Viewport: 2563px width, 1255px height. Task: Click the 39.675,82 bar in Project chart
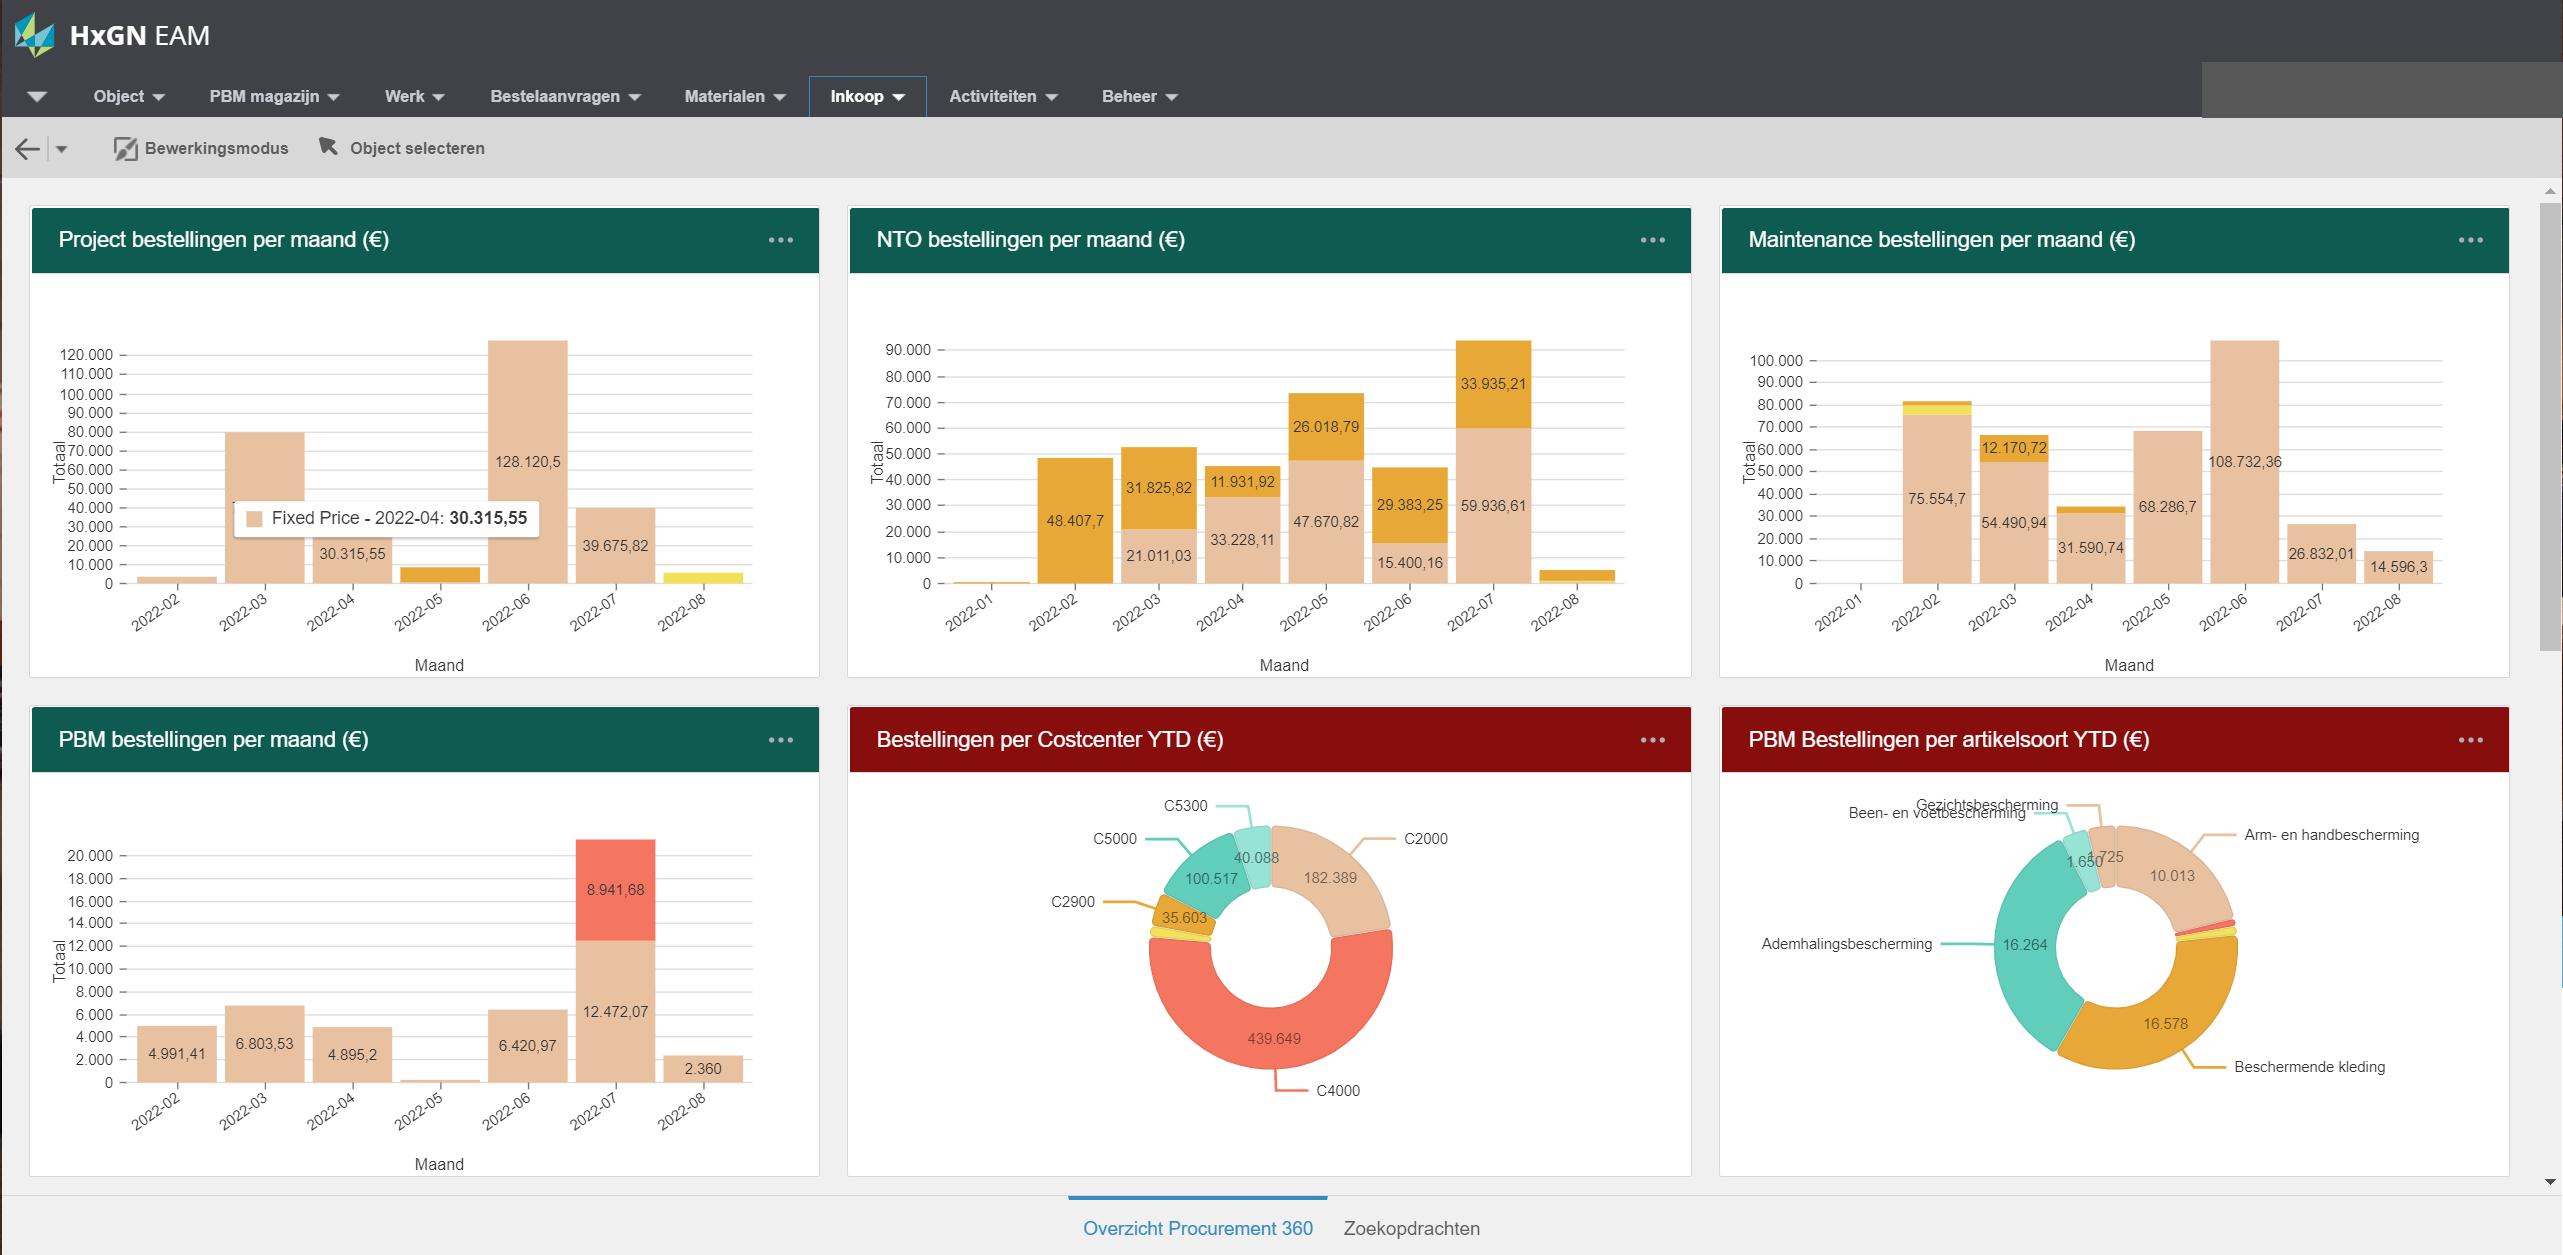(x=615, y=545)
